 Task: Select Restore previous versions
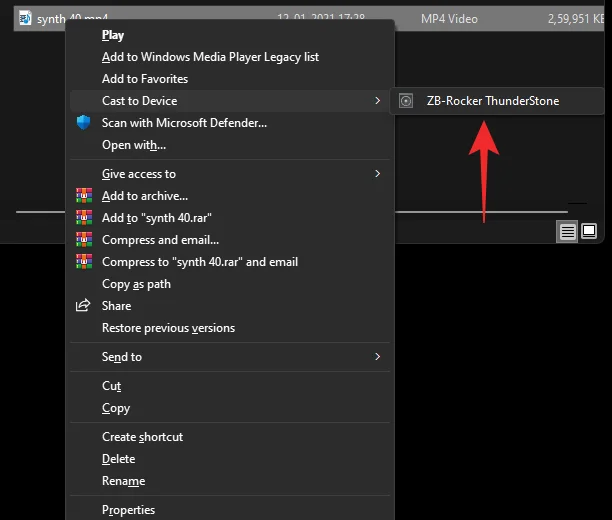coord(230,328)
